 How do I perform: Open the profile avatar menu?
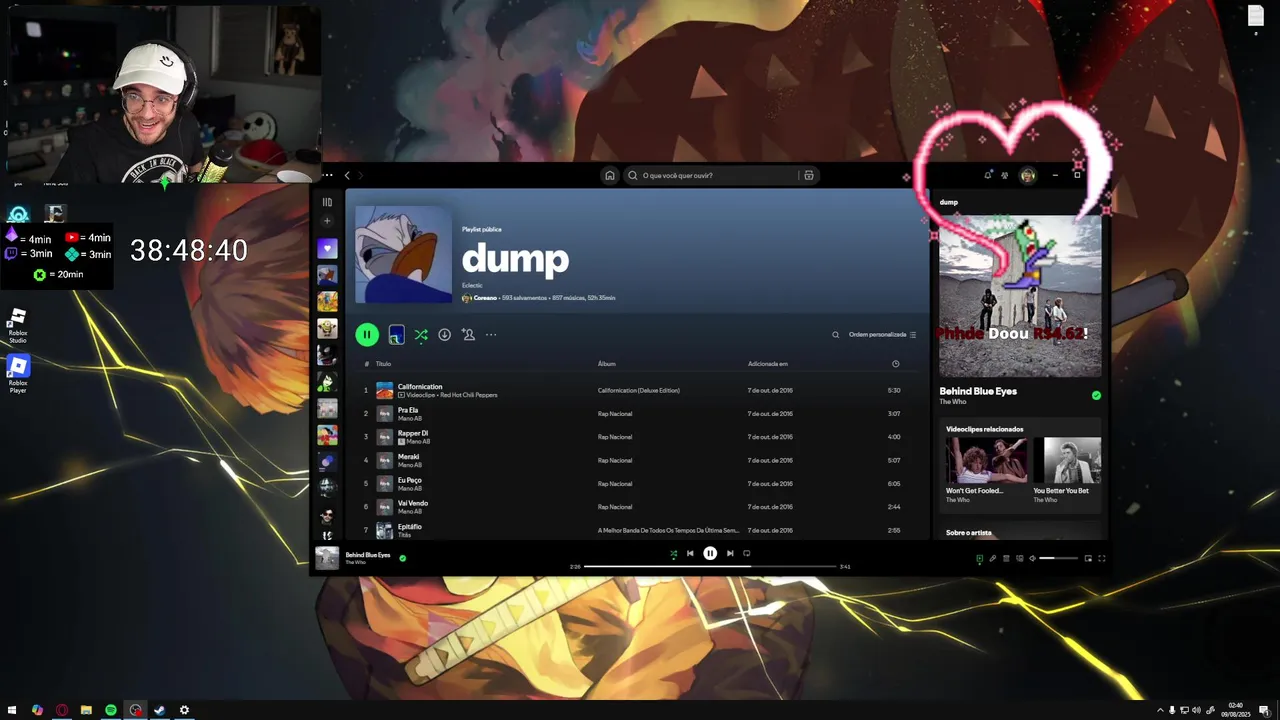(1028, 175)
